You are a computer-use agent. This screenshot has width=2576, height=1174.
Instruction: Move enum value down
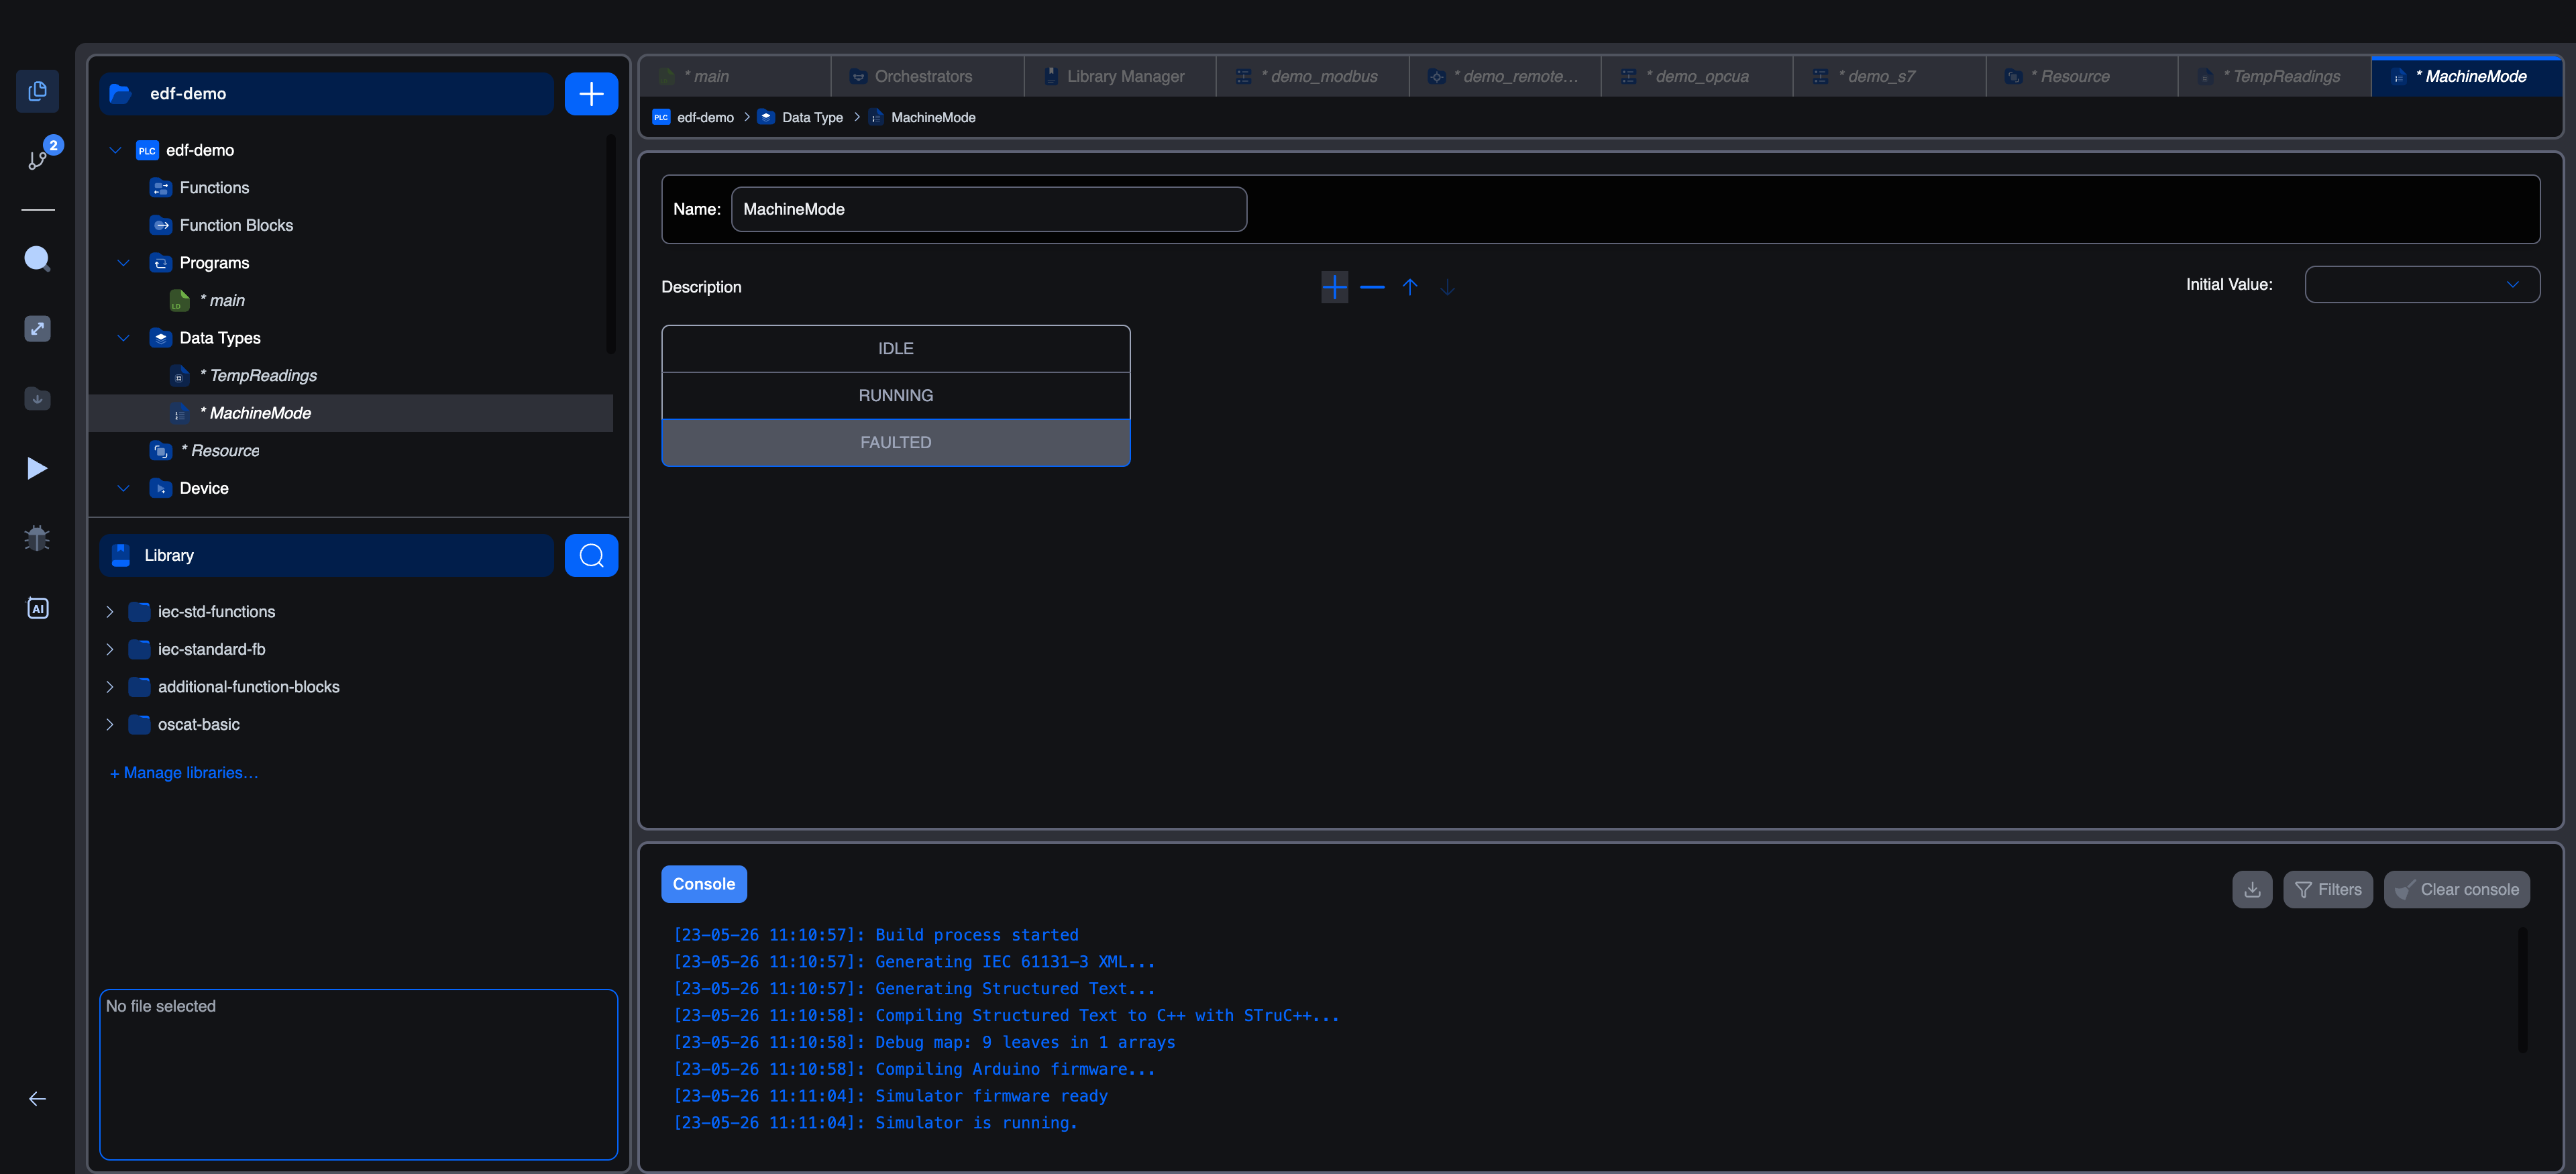click(1447, 287)
